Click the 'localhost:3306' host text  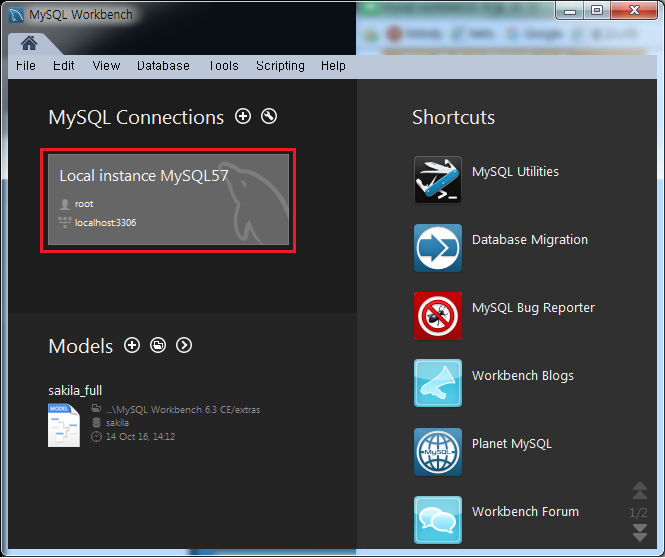click(x=106, y=223)
